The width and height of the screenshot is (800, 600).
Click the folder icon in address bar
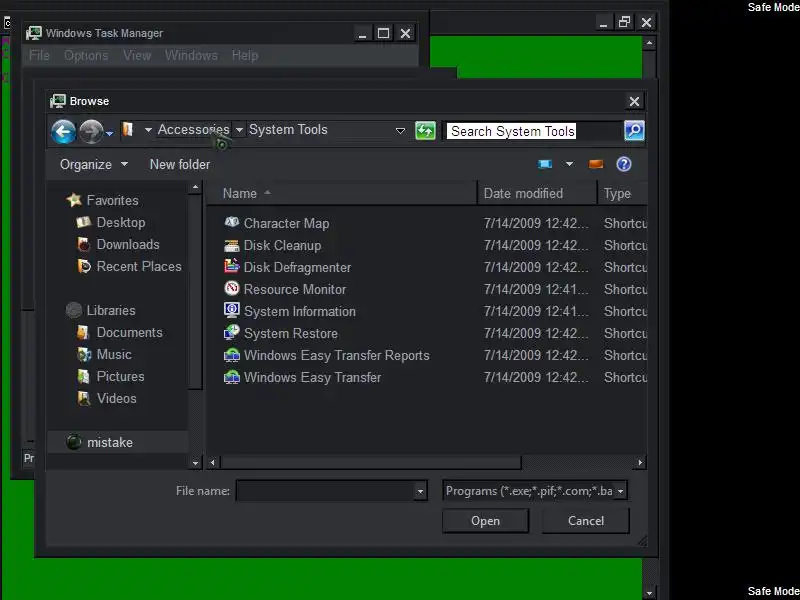pos(128,130)
